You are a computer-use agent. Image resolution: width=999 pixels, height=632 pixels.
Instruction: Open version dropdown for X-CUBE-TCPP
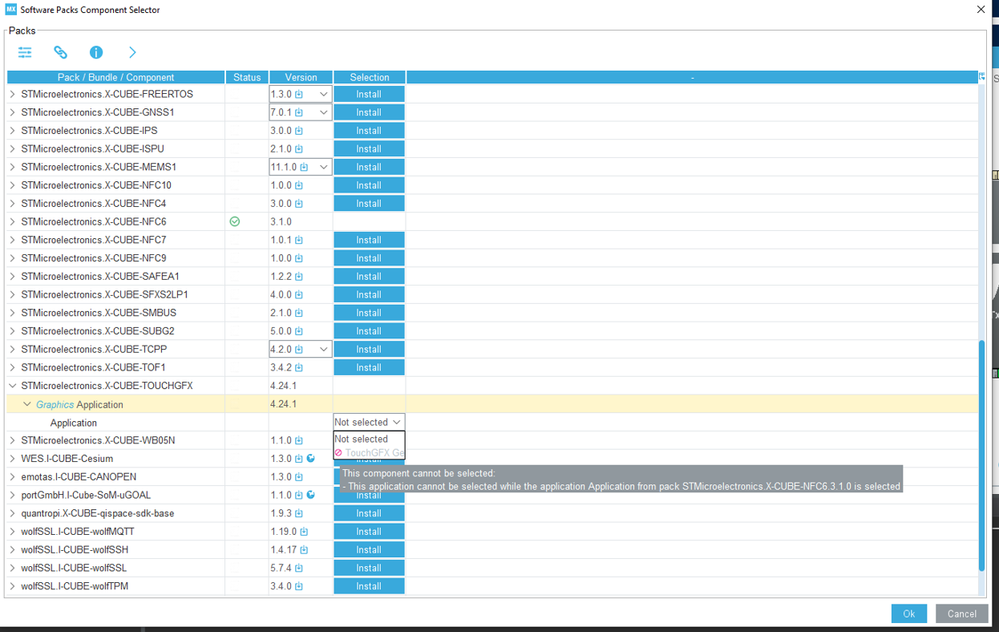324,349
